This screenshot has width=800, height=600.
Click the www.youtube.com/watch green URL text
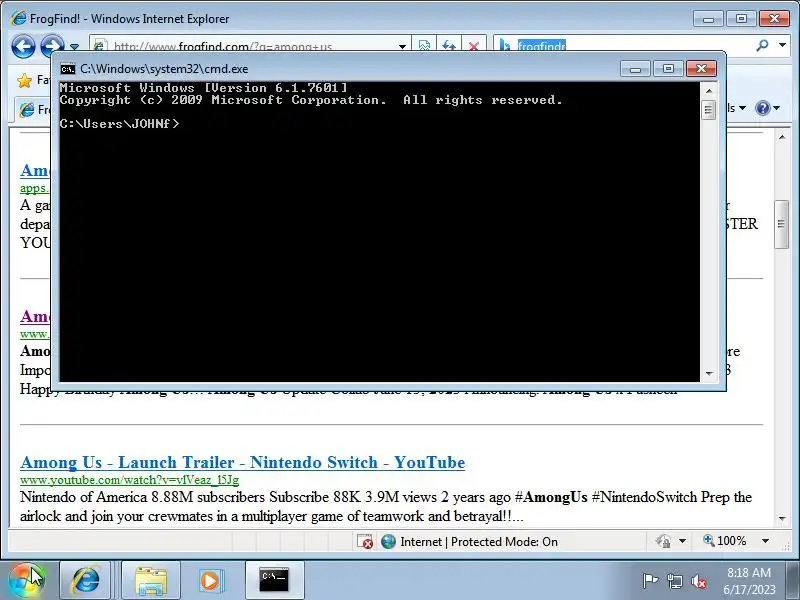click(130, 480)
